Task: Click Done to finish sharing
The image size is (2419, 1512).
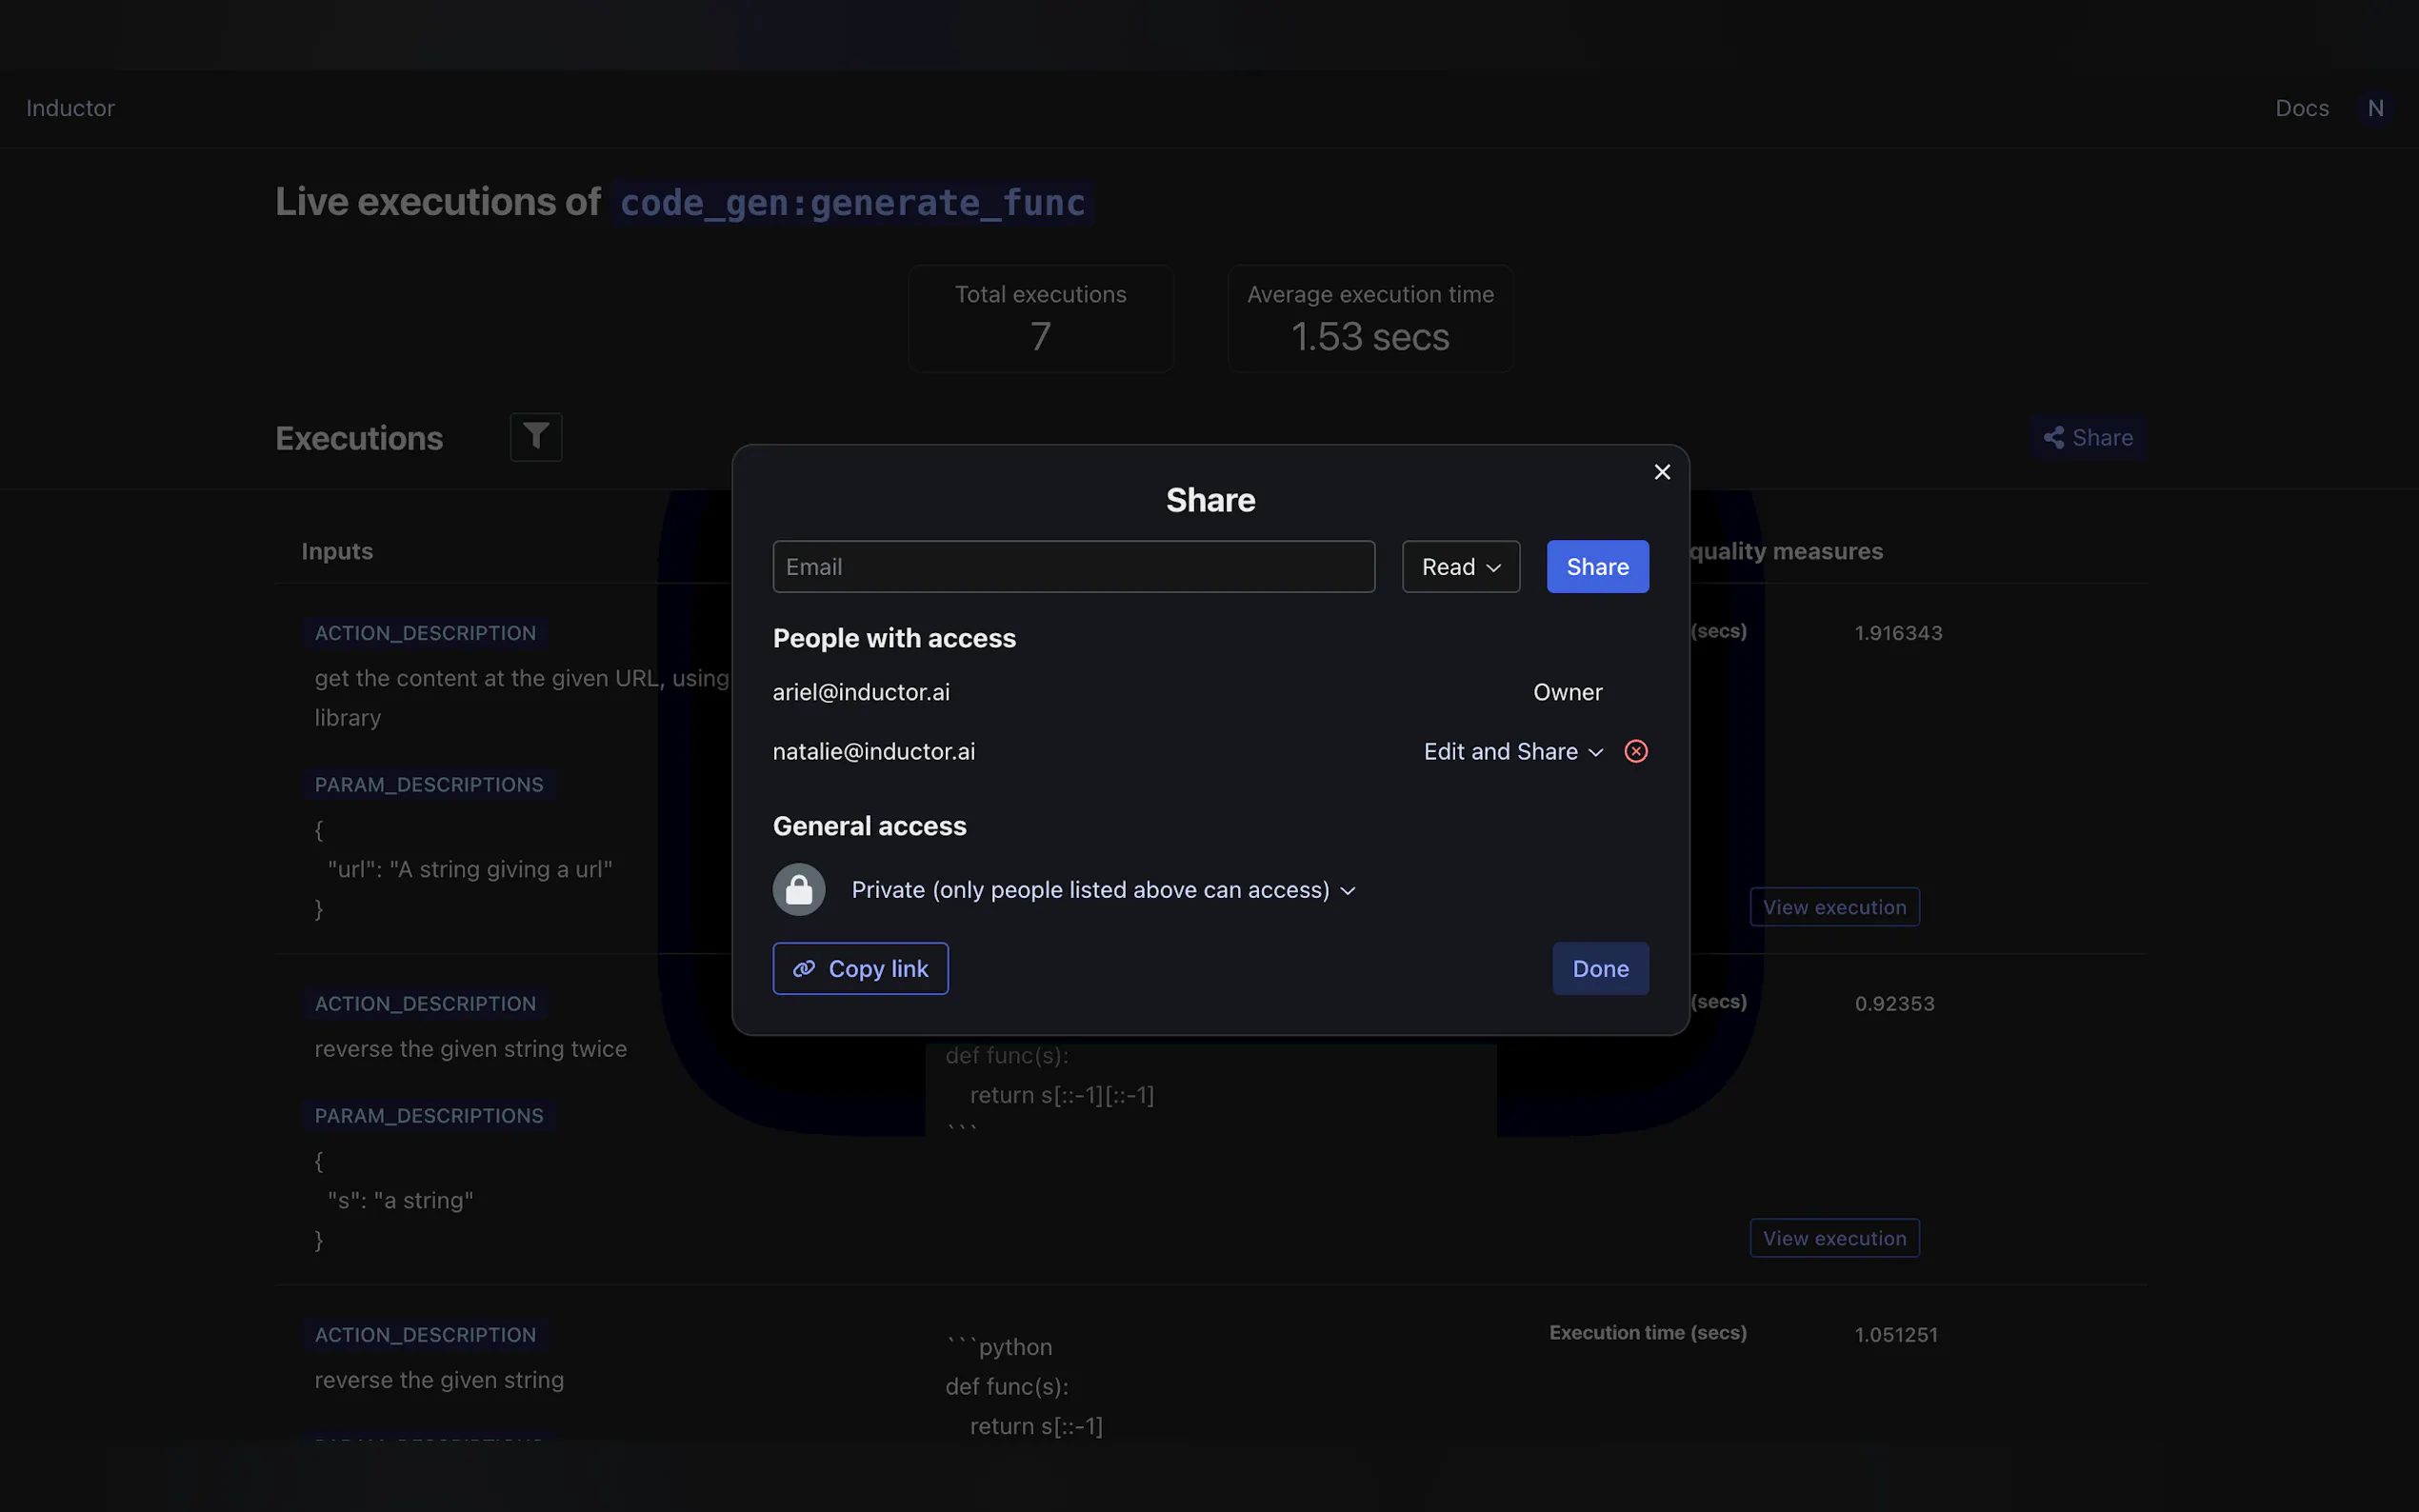Action: (1600, 968)
